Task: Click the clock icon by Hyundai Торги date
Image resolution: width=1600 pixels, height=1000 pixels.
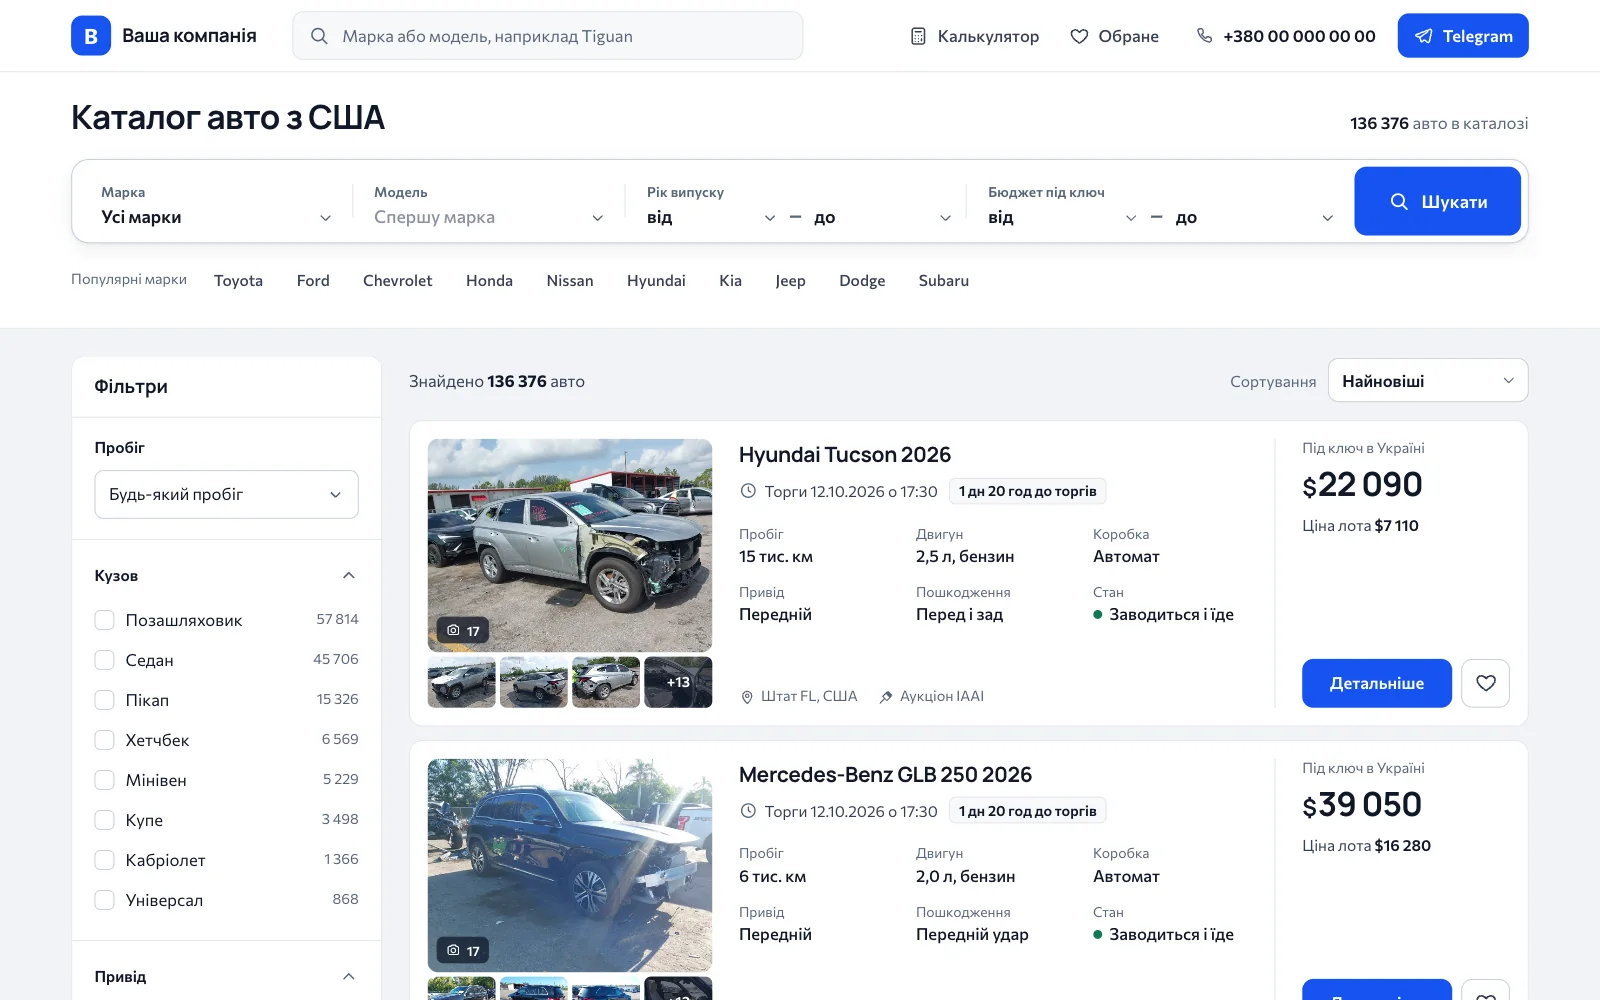Action: pos(748,491)
